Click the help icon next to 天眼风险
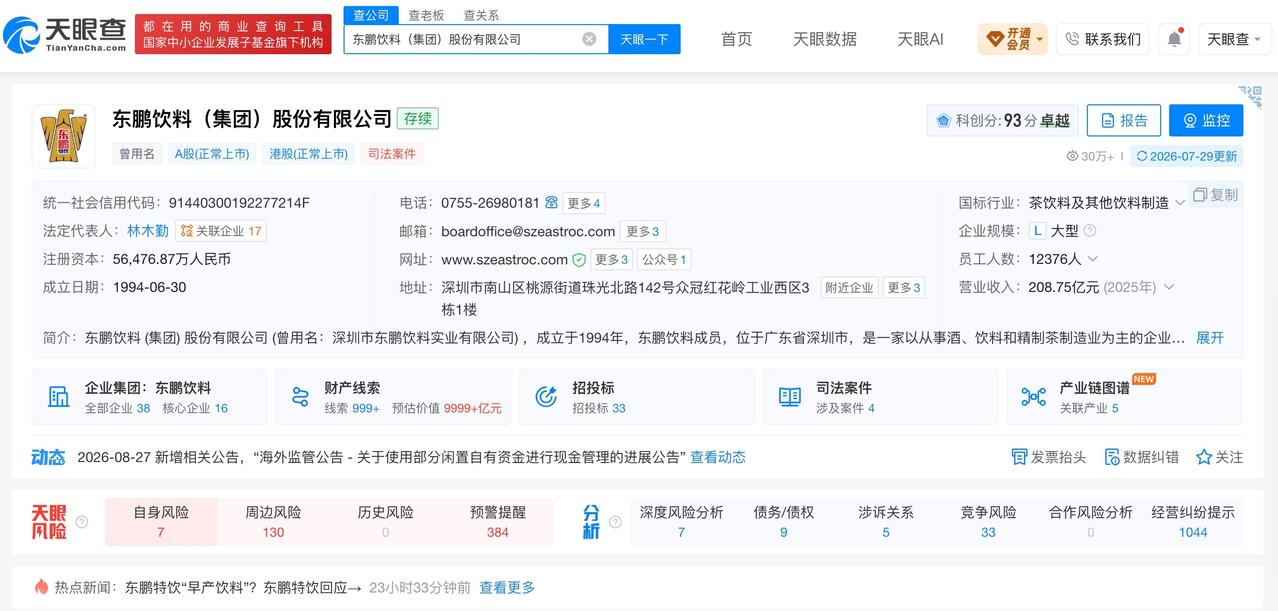 click(82, 522)
